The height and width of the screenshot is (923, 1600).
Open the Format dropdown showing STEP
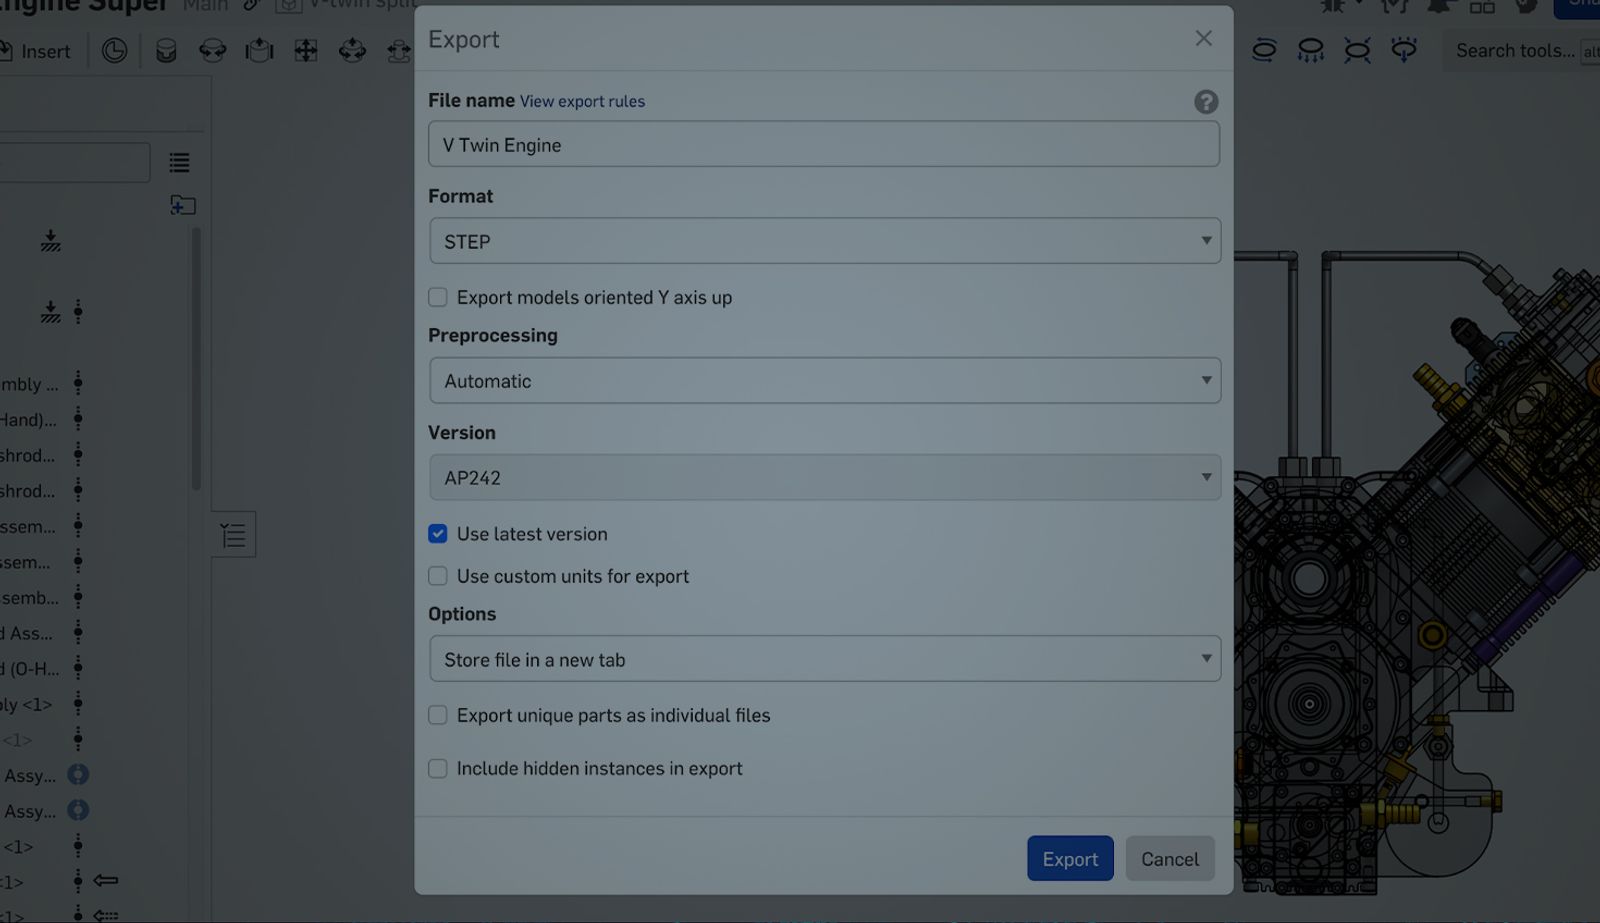pyautogui.click(x=824, y=242)
